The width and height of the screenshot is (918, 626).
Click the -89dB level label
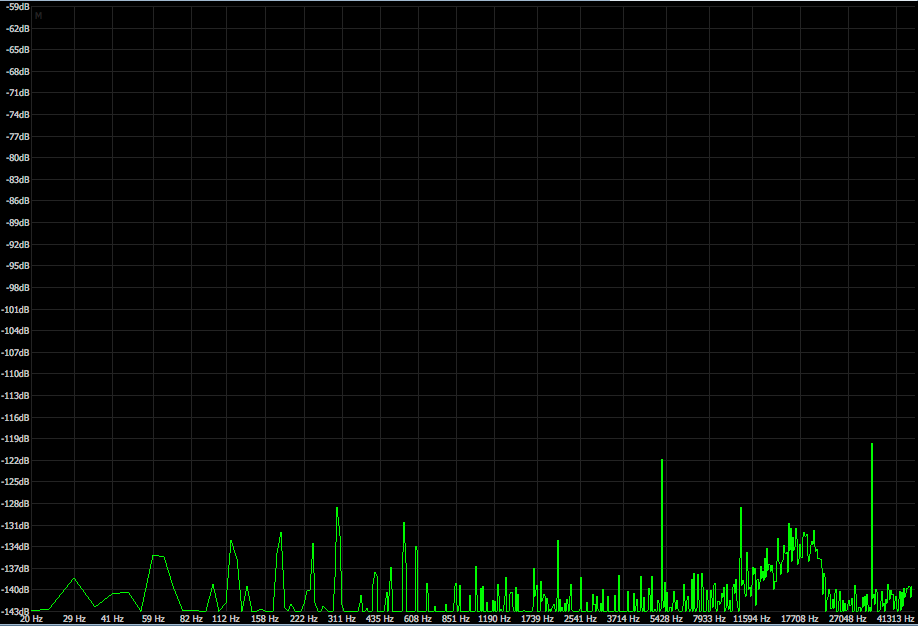18,223
